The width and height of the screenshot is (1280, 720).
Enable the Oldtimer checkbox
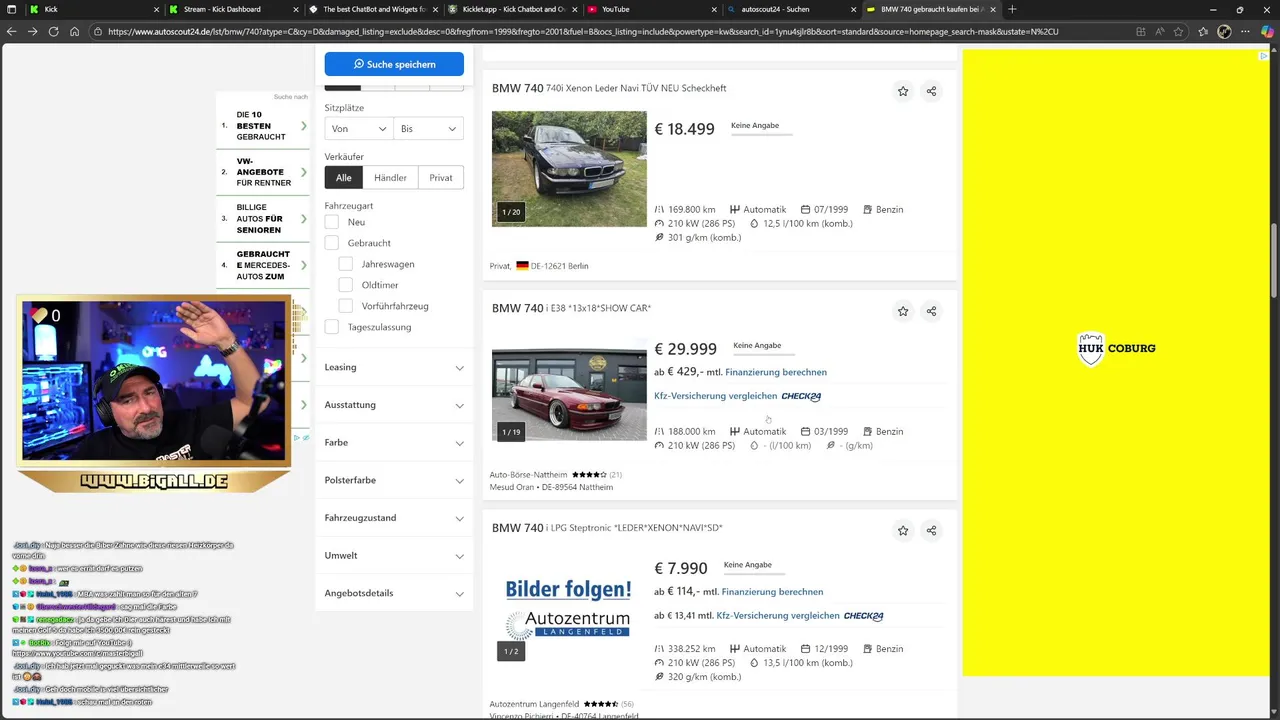pyautogui.click(x=346, y=285)
